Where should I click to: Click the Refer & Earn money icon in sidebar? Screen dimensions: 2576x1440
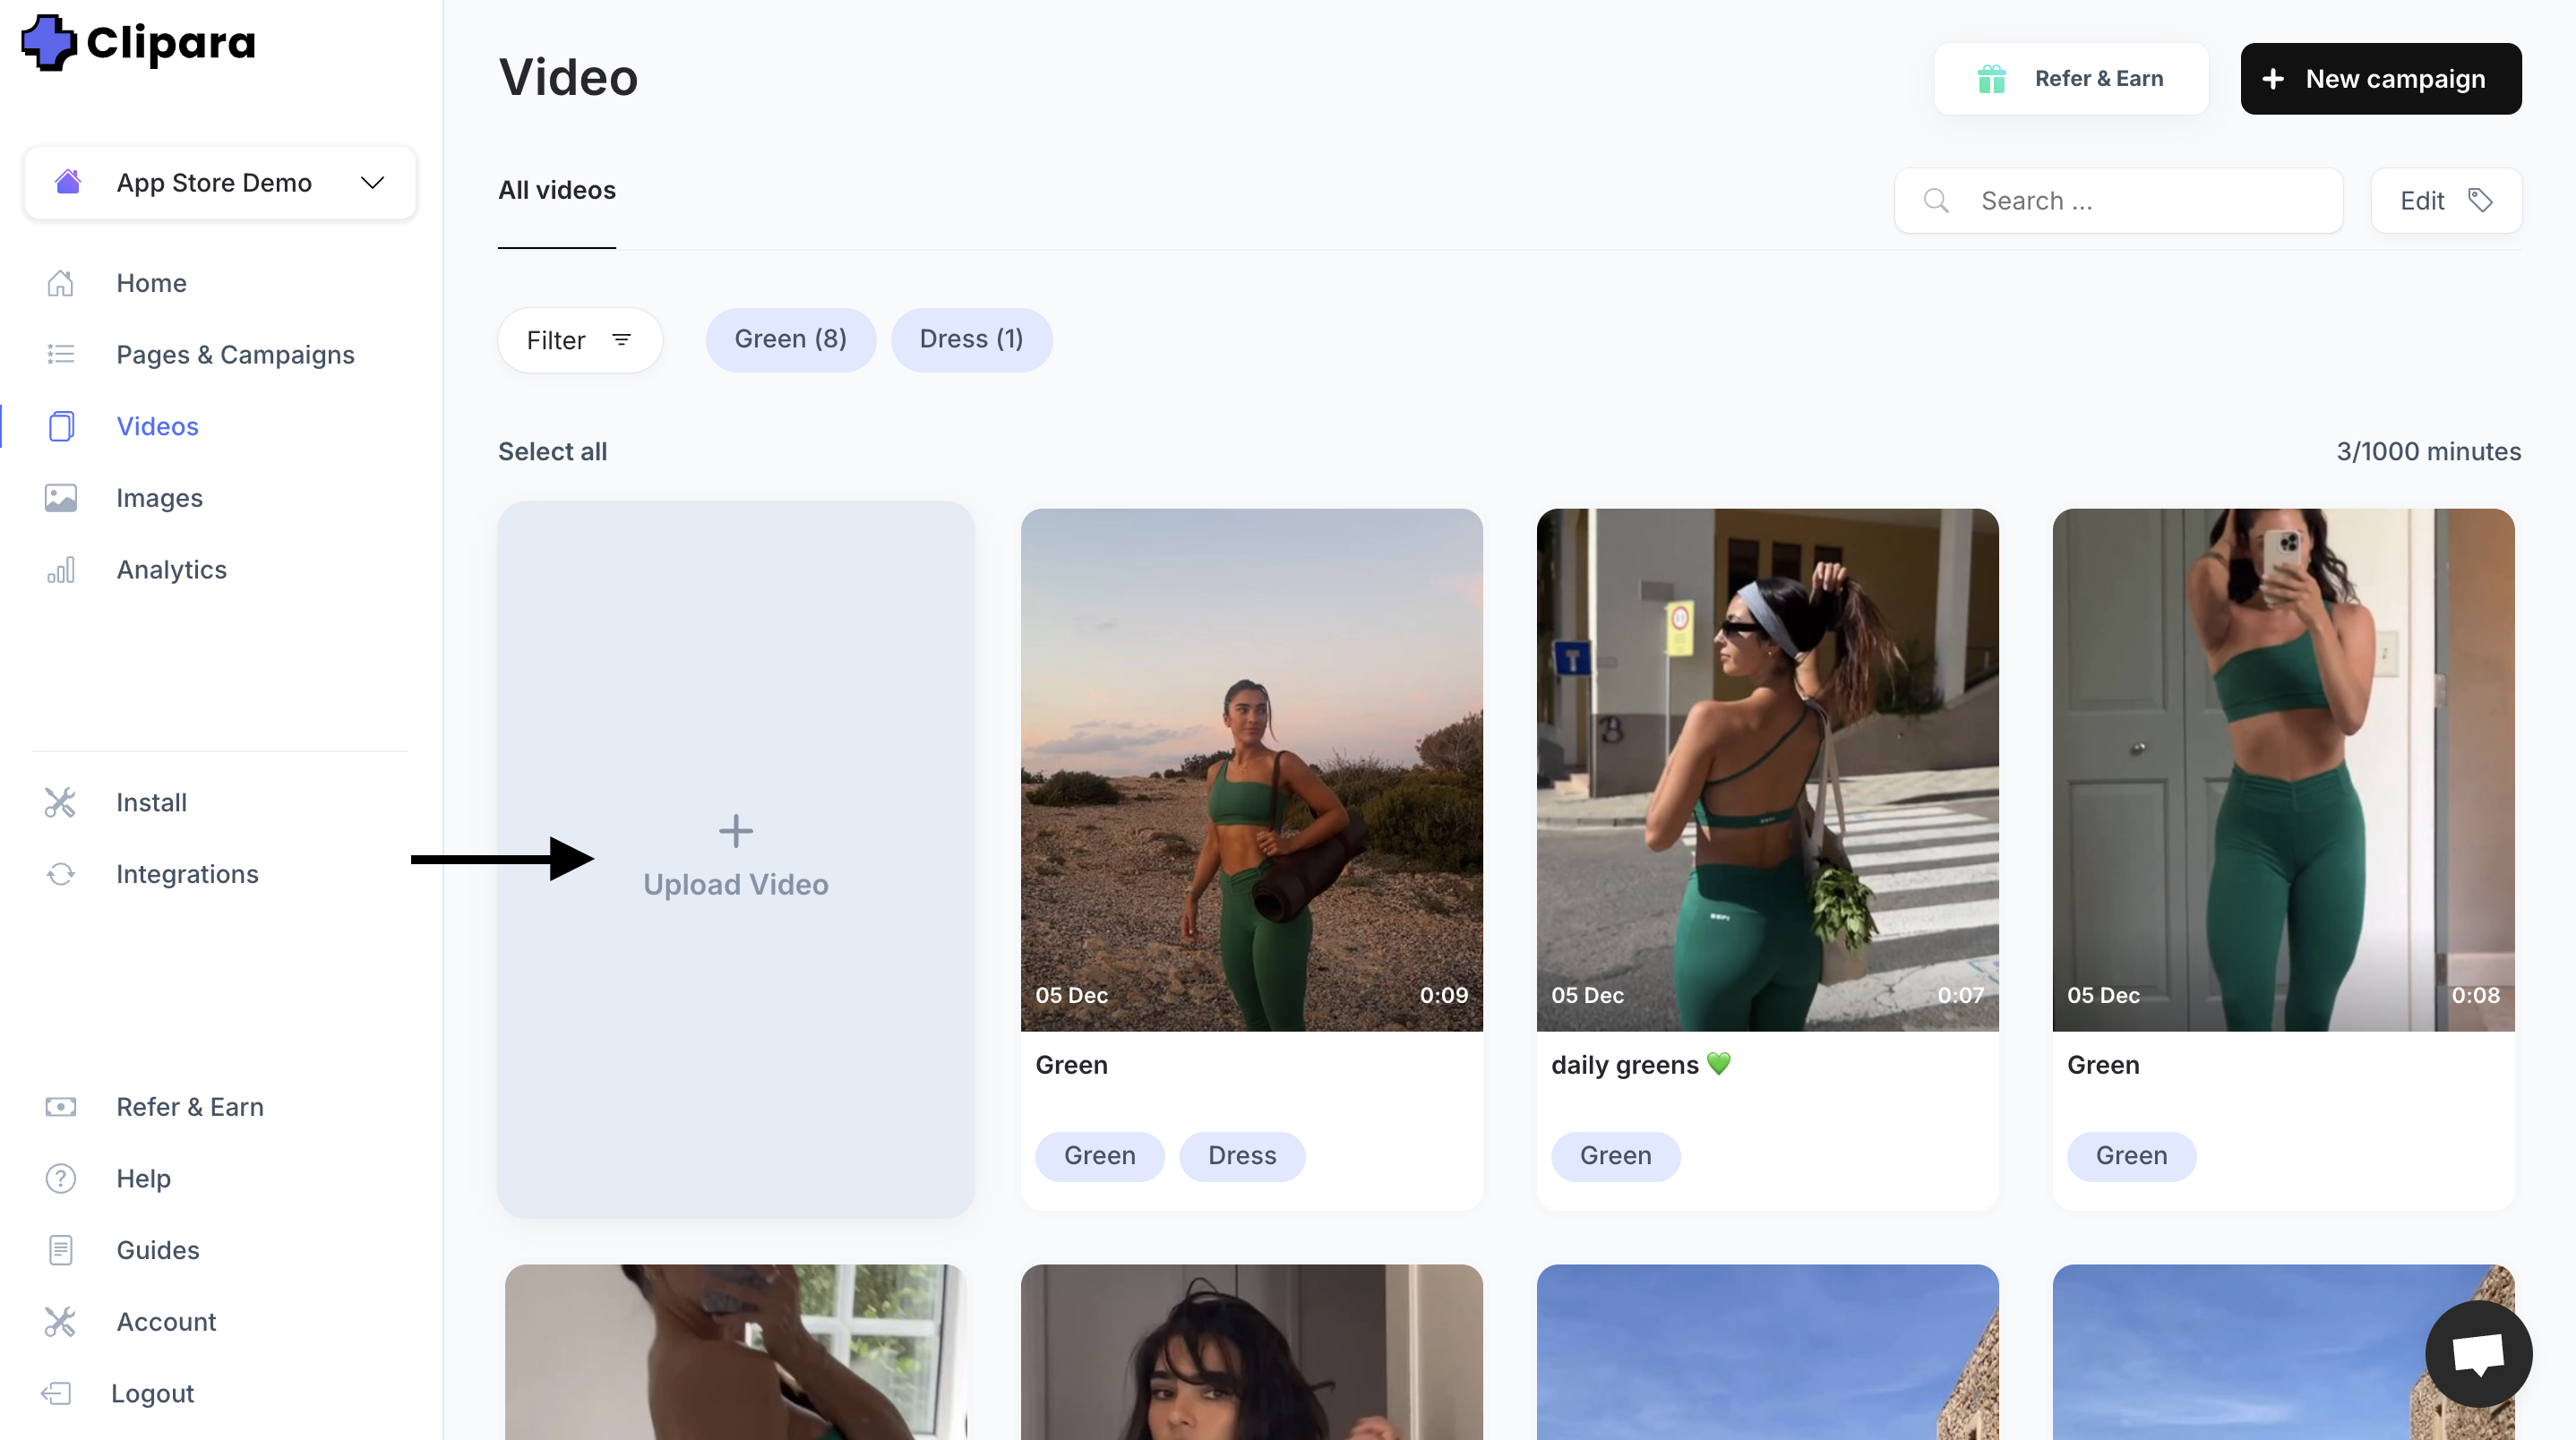click(61, 1107)
